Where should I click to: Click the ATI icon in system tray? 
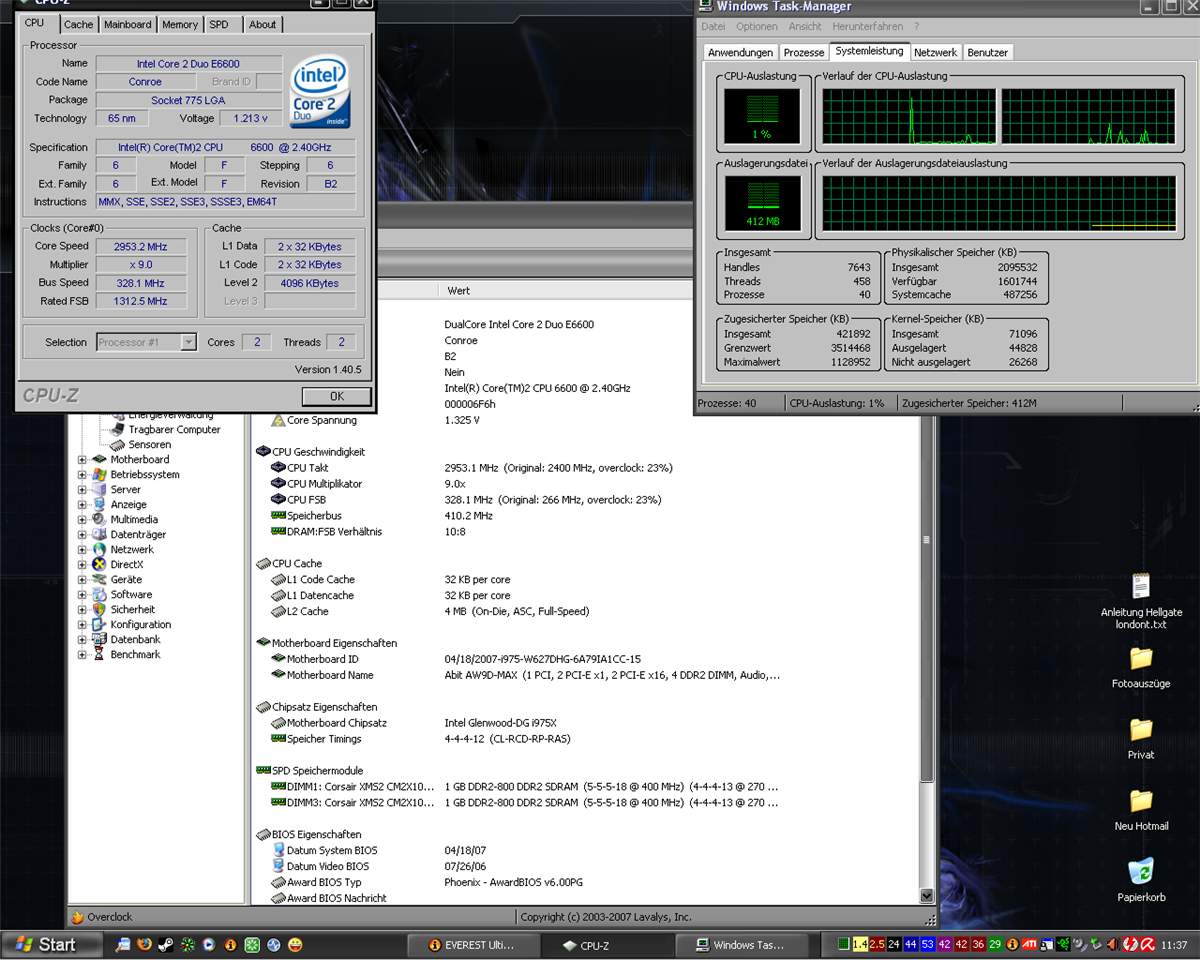coord(1028,944)
